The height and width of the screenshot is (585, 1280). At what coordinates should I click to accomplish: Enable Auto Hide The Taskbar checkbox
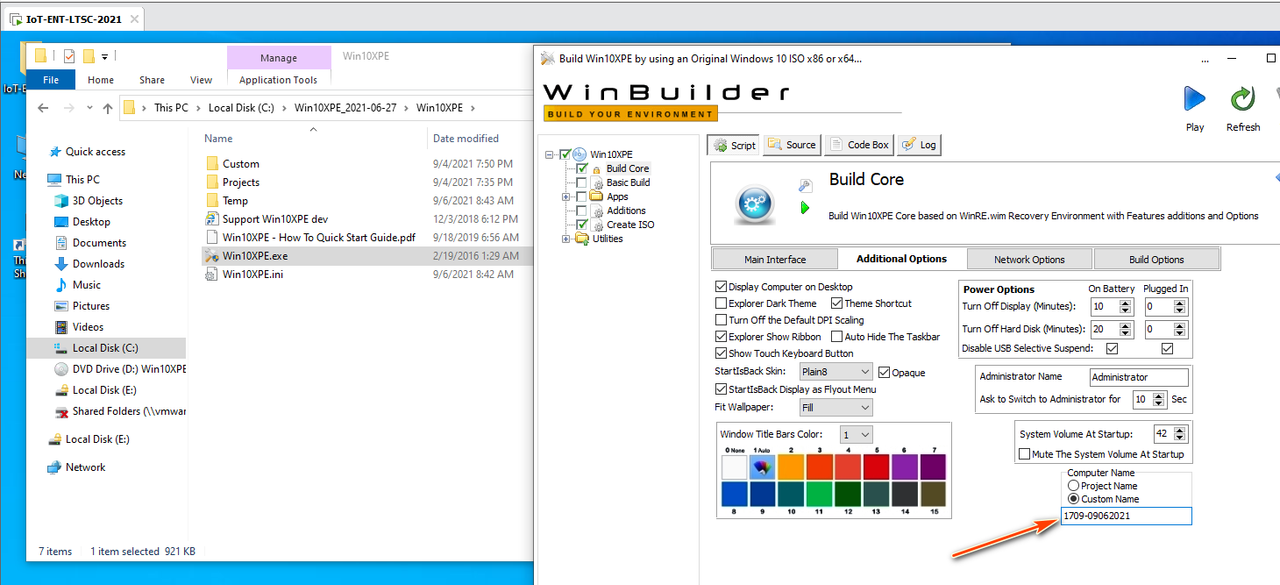tap(837, 337)
